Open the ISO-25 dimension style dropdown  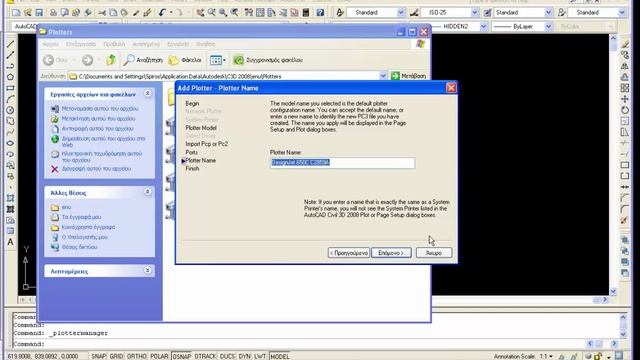coord(474,13)
